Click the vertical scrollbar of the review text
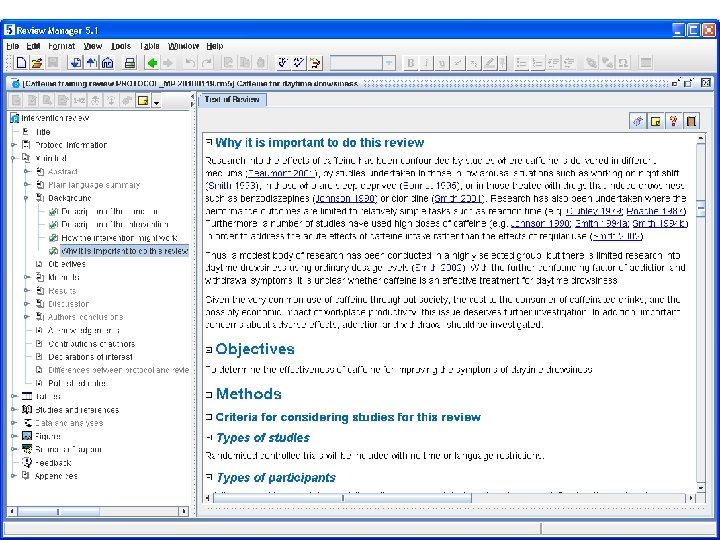 pyautogui.click(x=700, y=312)
